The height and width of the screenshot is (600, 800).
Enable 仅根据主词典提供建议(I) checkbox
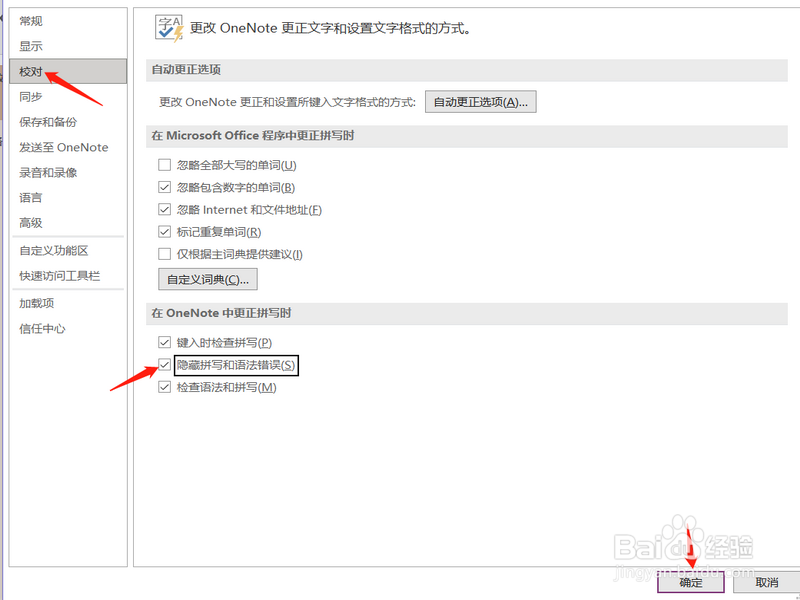pyautogui.click(x=164, y=254)
